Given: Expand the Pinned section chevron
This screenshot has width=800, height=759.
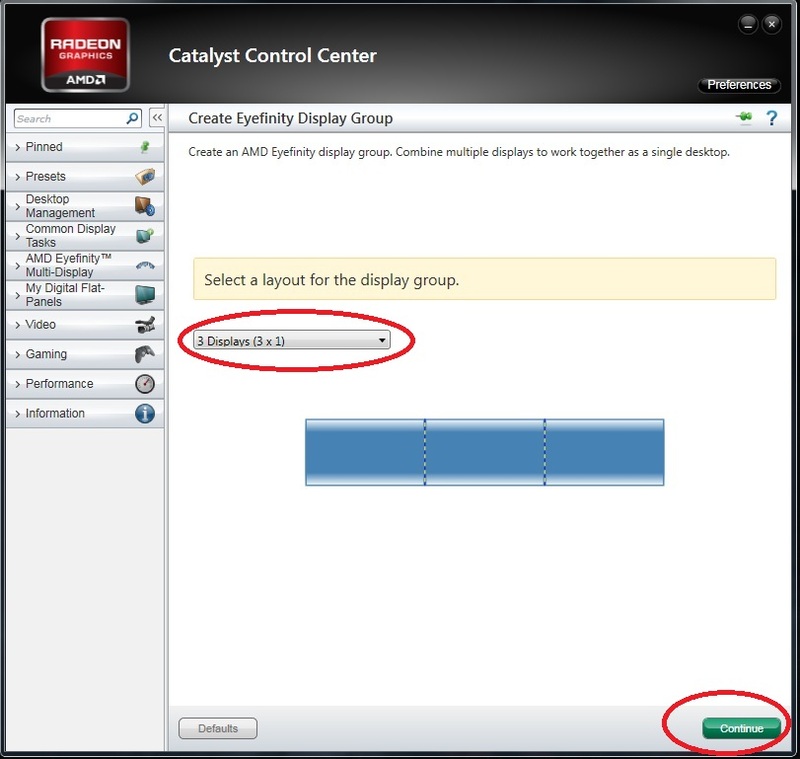Looking at the screenshot, I should 18,147.
